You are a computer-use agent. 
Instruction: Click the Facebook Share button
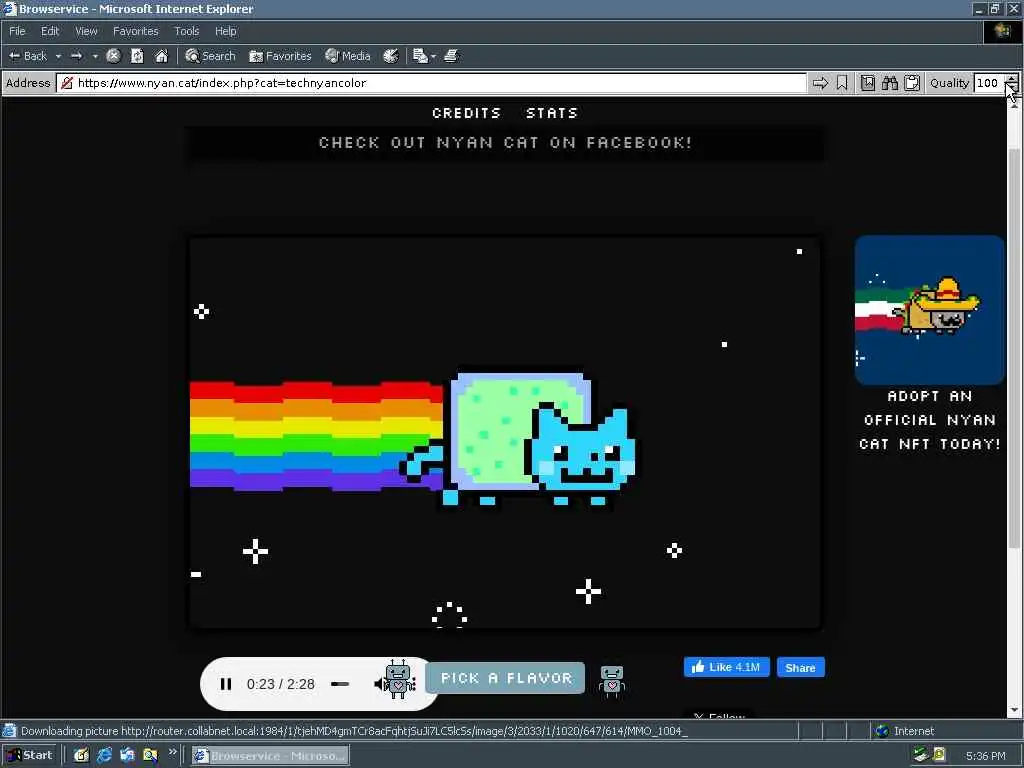tap(801, 667)
